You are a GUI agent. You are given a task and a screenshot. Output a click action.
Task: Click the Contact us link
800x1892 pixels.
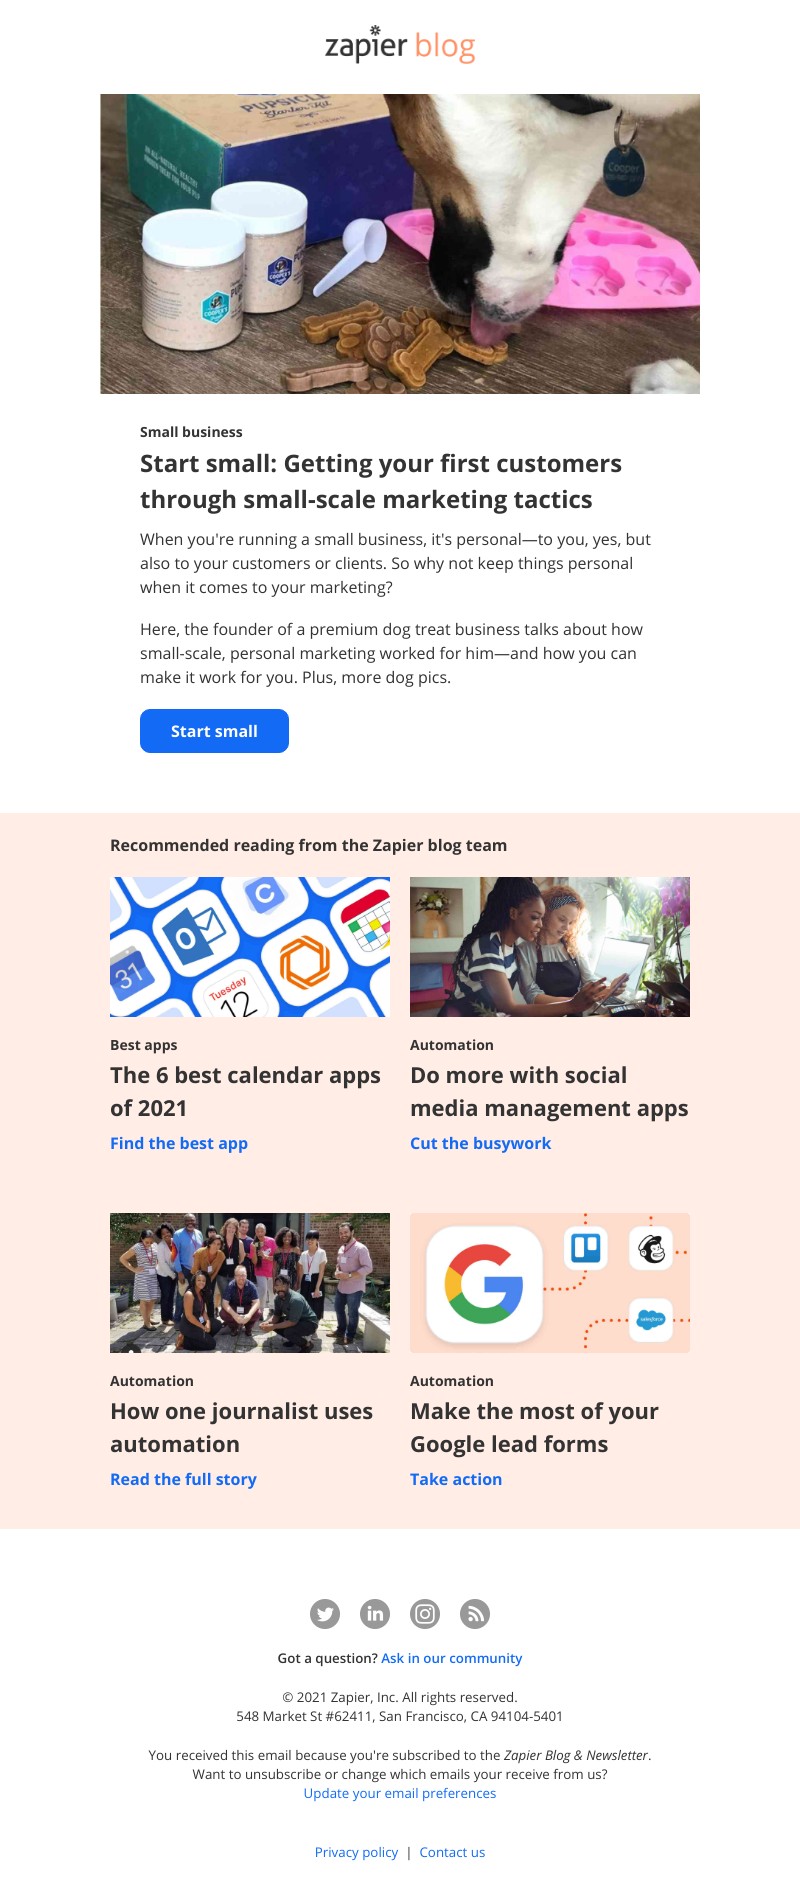click(x=452, y=1852)
